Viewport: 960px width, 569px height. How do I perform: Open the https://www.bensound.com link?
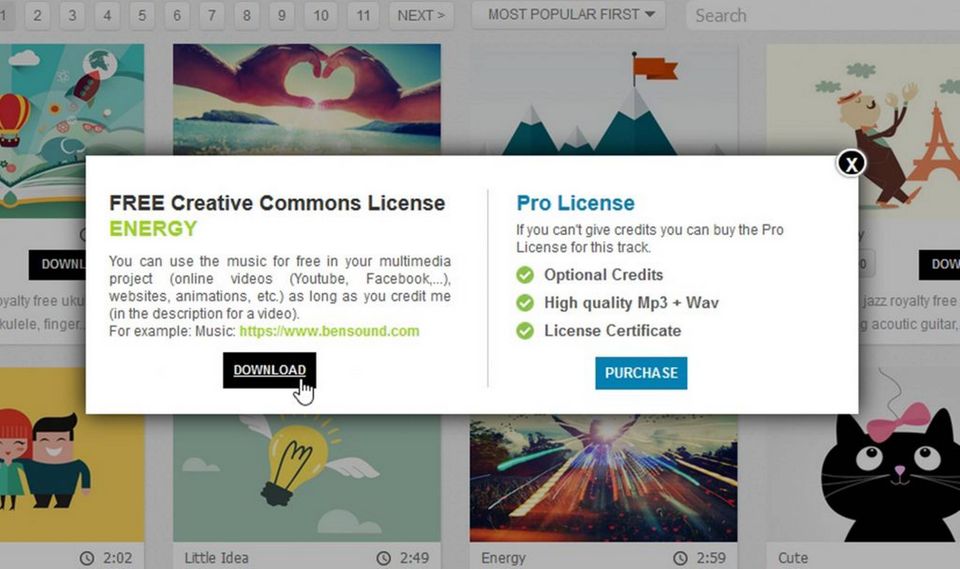329,331
